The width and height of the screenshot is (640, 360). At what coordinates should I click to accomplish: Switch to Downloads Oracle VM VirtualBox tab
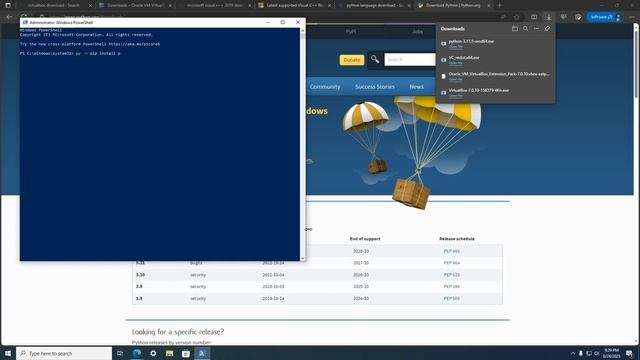[x=136, y=5]
